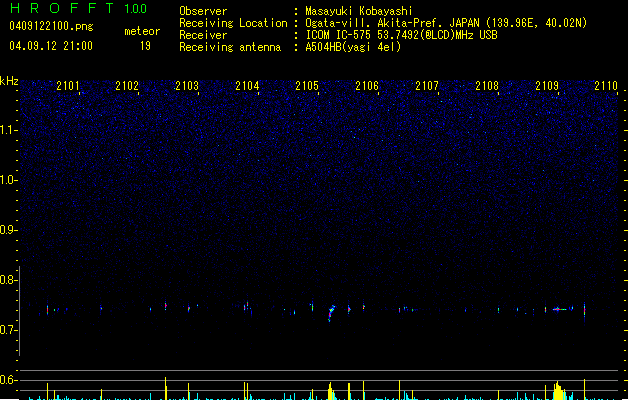Click the antenna value A504HB(yagi 4el)

click(353, 47)
